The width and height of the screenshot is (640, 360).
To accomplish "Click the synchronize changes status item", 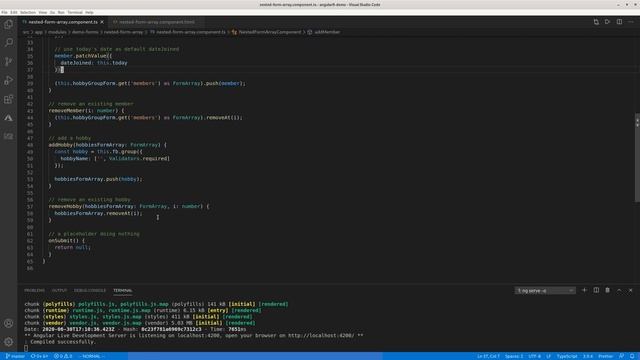I will 39,356.
